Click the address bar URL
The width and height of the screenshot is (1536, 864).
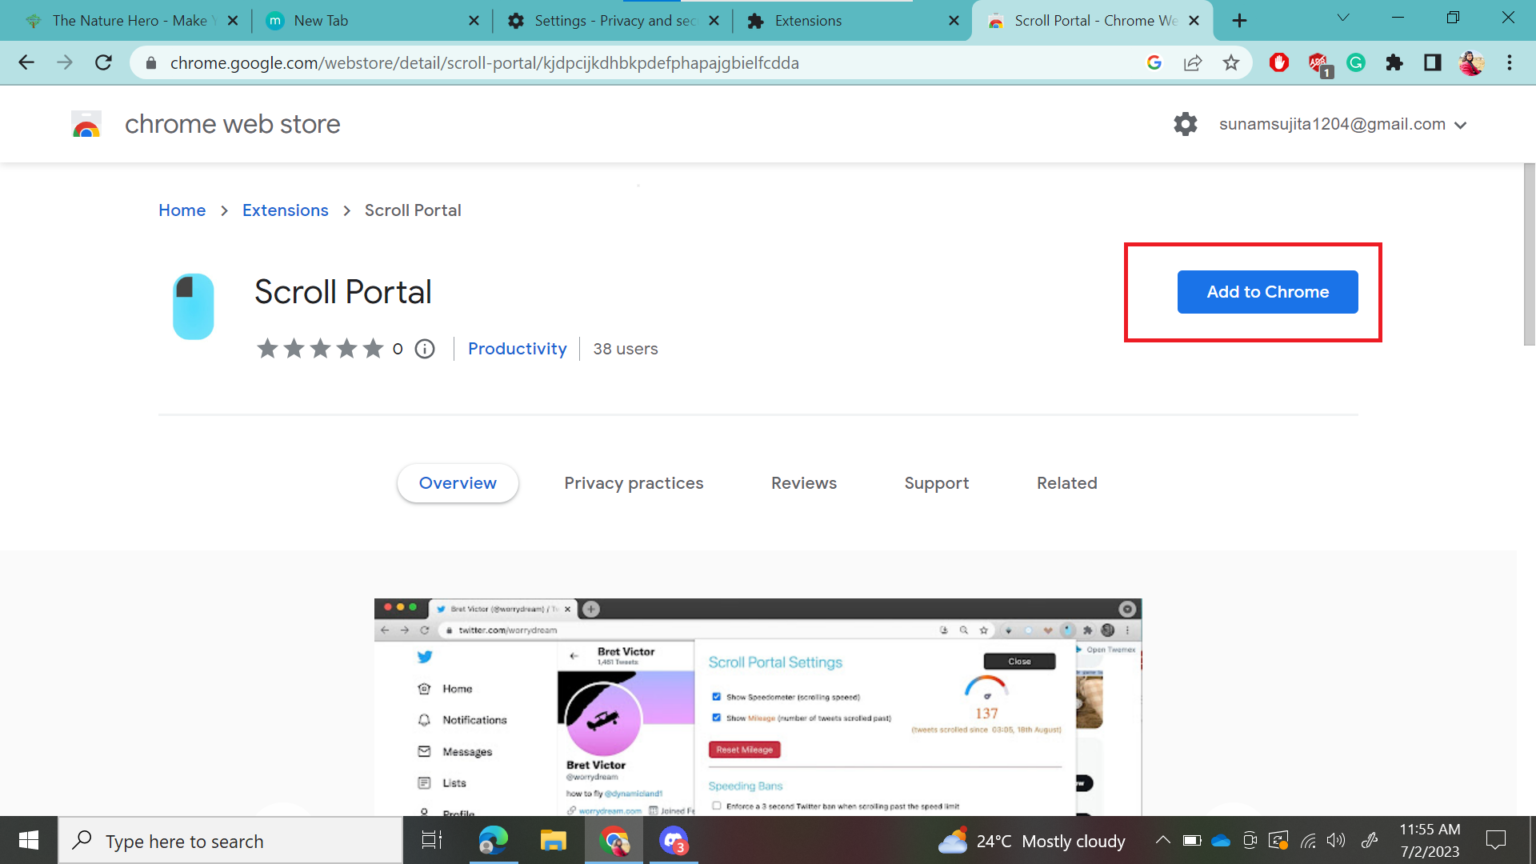[484, 62]
